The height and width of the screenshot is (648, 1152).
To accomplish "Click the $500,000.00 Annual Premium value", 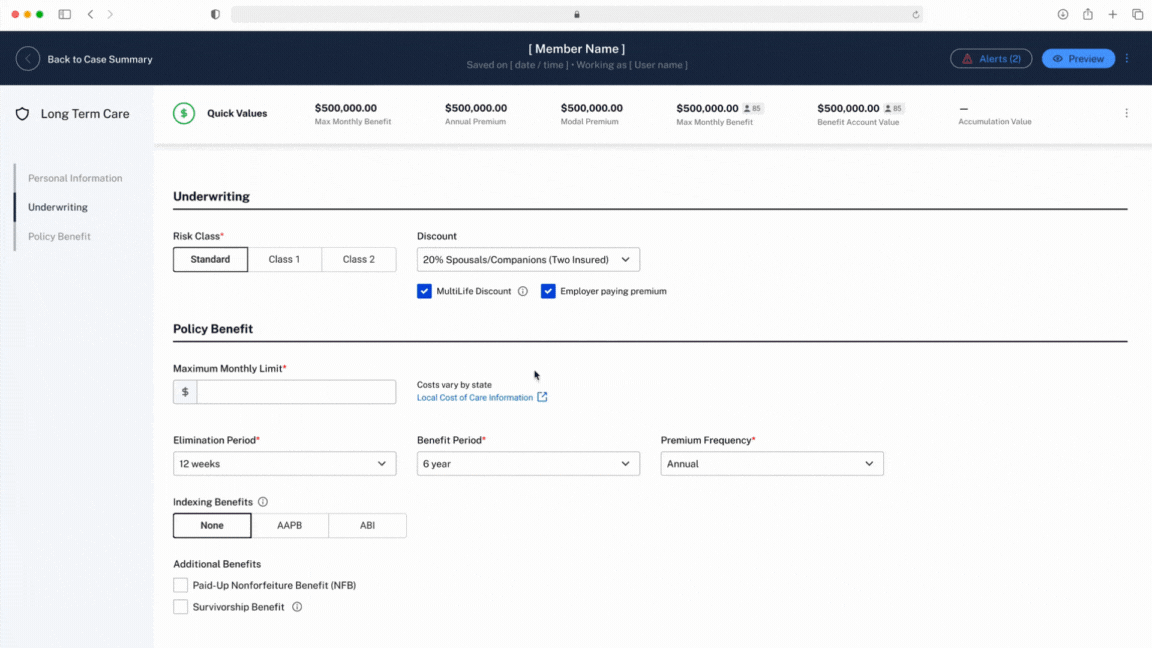I will (x=476, y=108).
